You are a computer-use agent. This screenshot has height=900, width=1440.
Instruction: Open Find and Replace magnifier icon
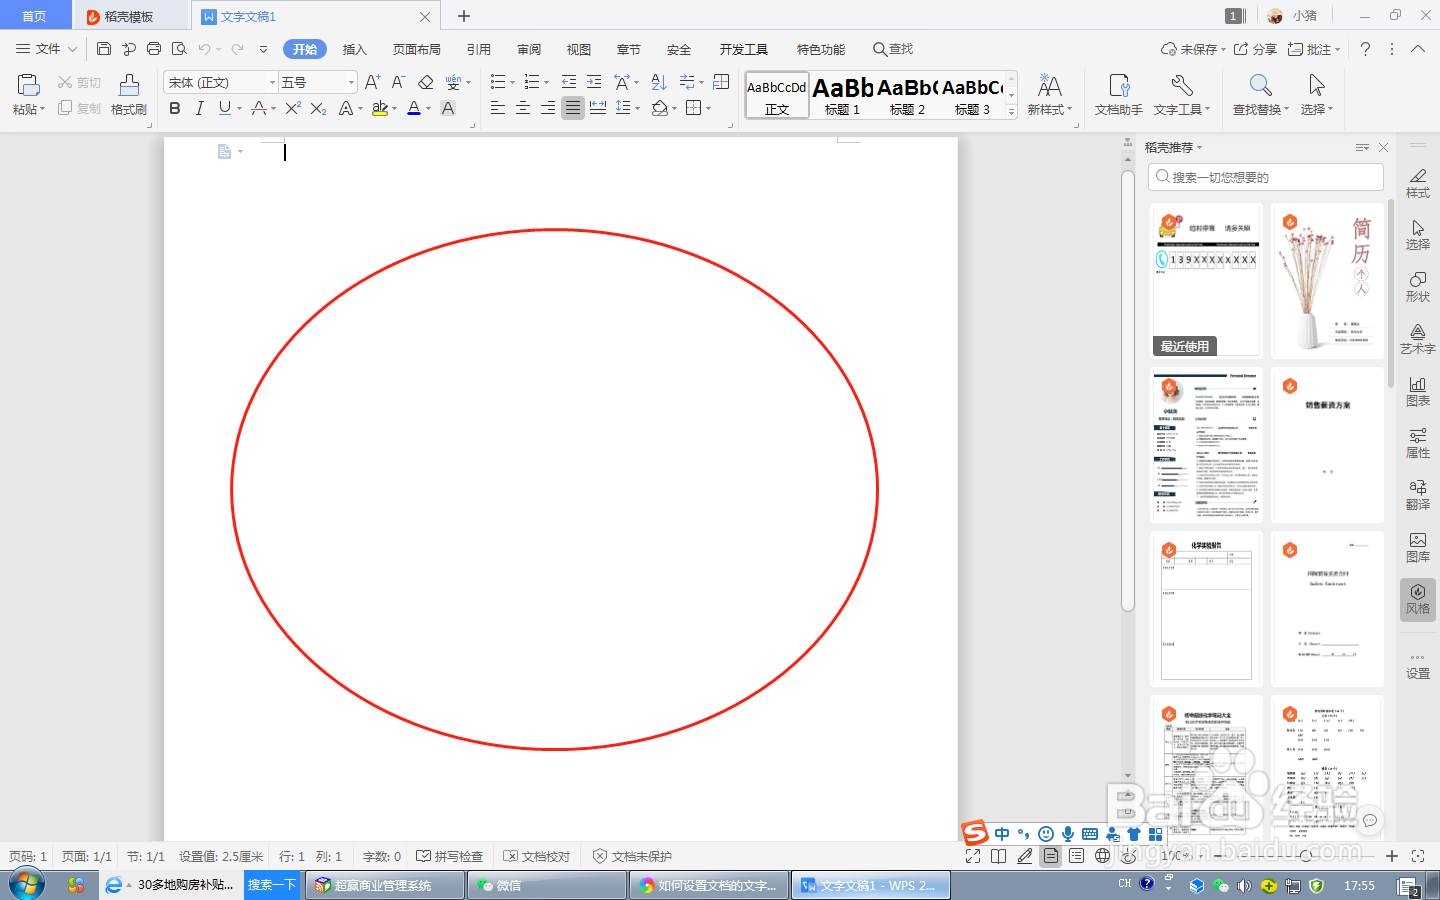pyautogui.click(x=1260, y=85)
